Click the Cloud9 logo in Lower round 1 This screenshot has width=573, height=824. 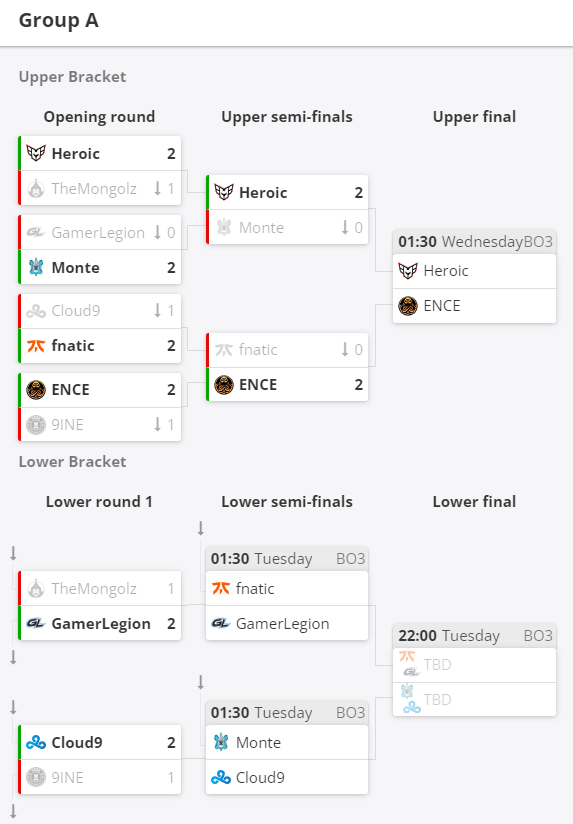coord(36,743)
